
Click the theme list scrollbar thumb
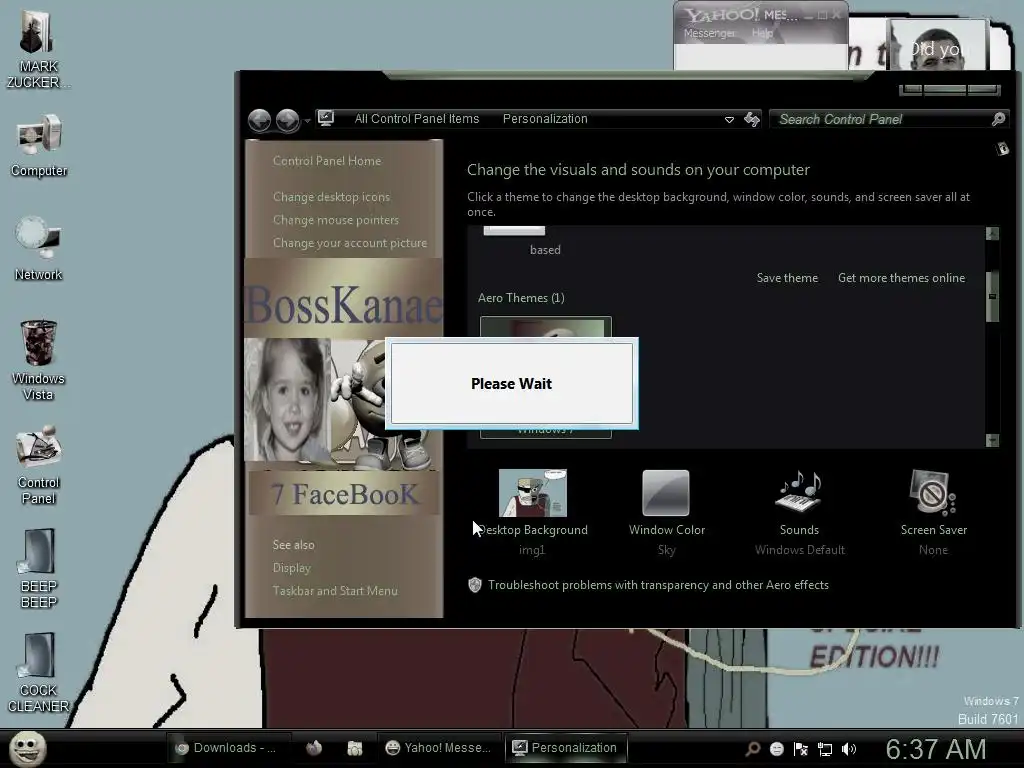coord(992,296)
